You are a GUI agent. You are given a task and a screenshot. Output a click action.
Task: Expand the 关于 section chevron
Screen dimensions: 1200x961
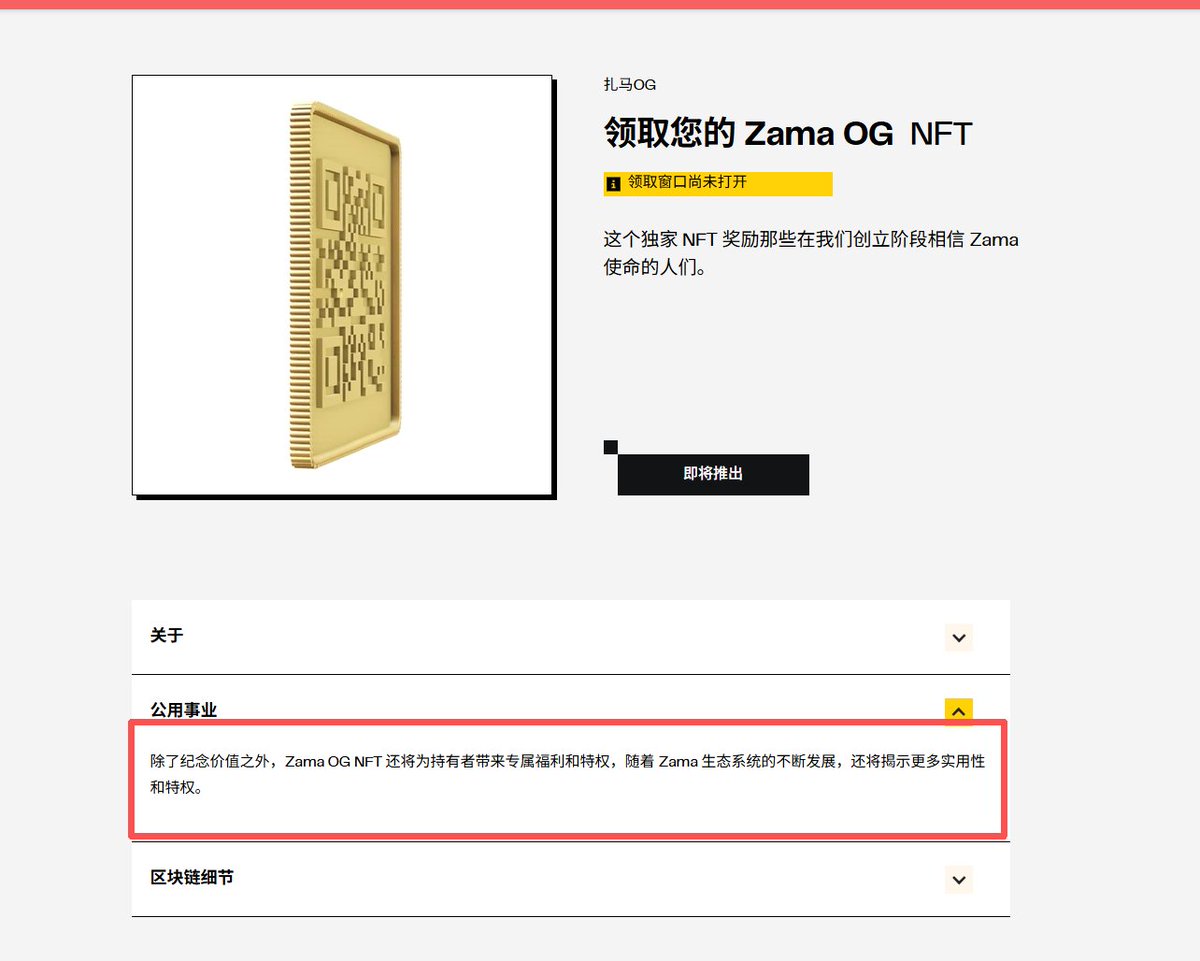click(x=958, y=637)
